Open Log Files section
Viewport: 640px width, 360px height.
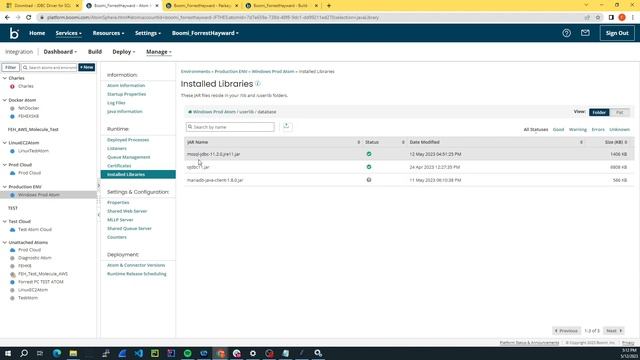[x=116, y=103]
